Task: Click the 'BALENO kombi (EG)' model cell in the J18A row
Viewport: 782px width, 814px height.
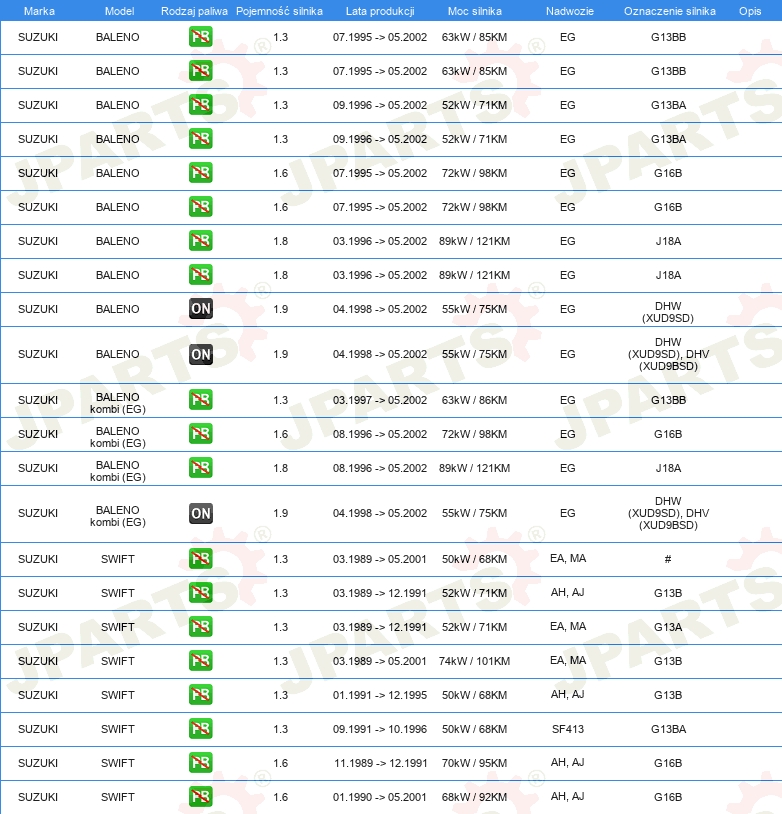Action: pos(118,471)
